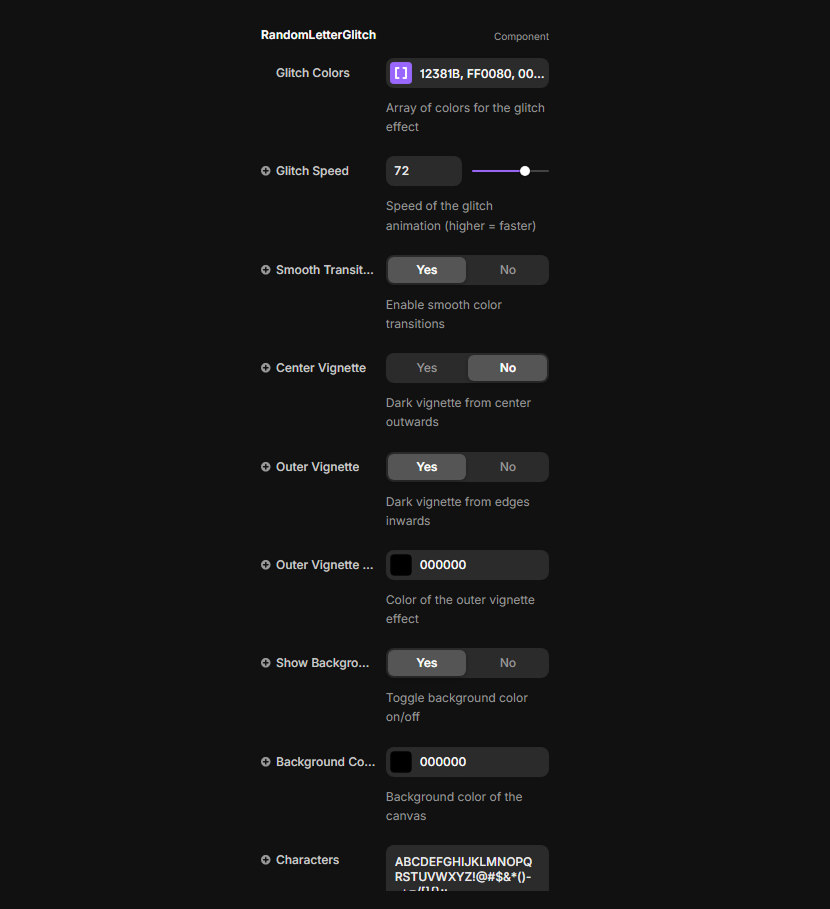
Task: Click the plus icon beside Show Background
Action: pyautogui.click(x=266, y=663)
